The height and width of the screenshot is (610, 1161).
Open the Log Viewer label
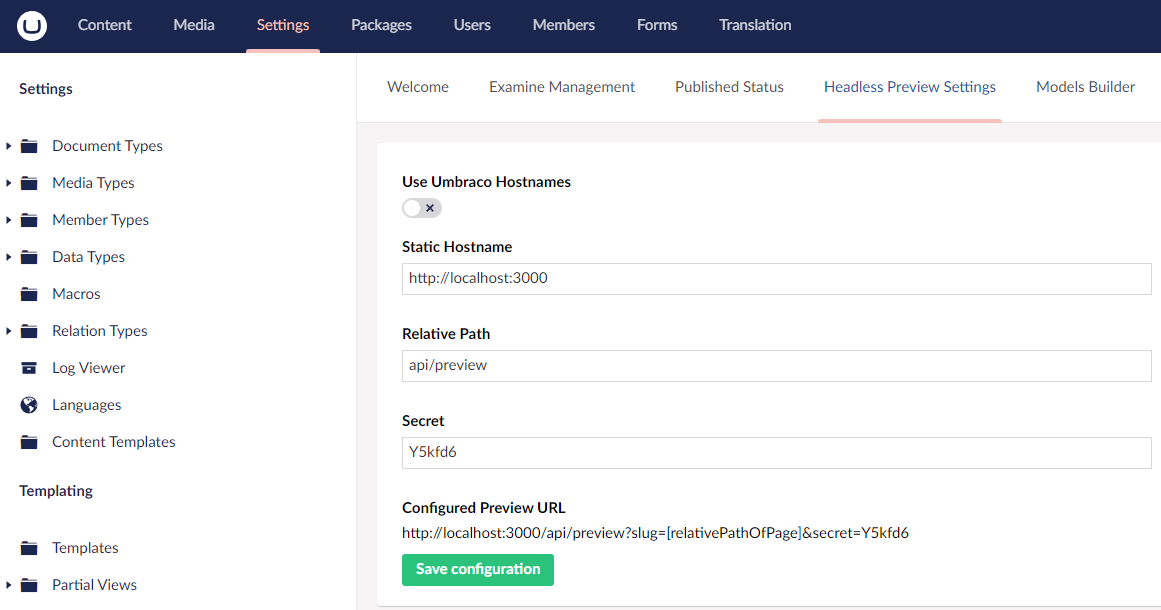tap(88, 368)
